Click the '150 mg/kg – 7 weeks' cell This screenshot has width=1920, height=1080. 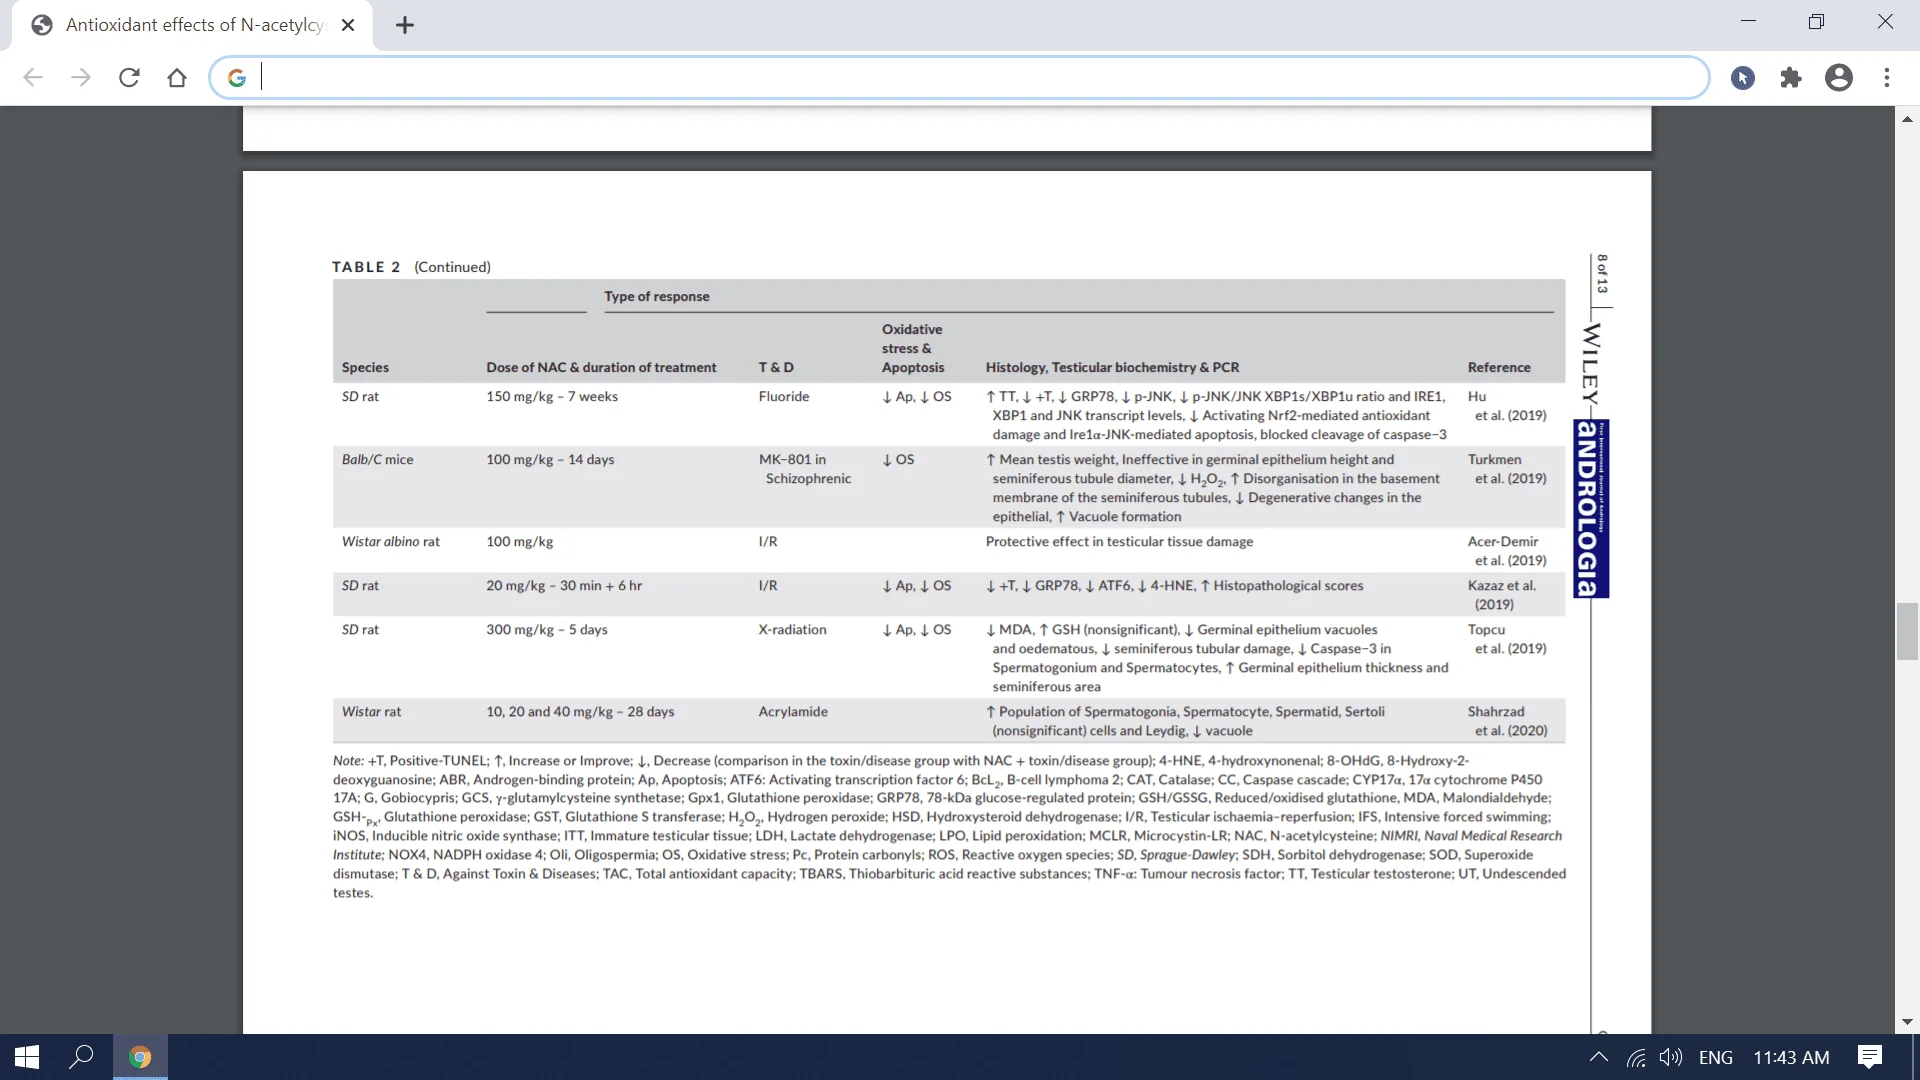tap(552, 396)
